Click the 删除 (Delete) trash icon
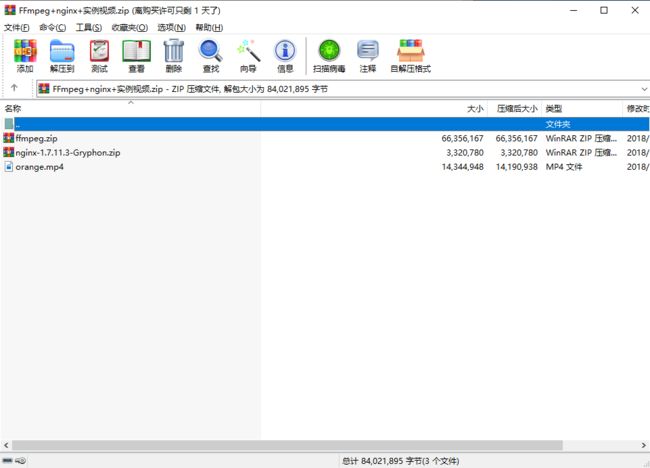 click(x=173, y=51)
